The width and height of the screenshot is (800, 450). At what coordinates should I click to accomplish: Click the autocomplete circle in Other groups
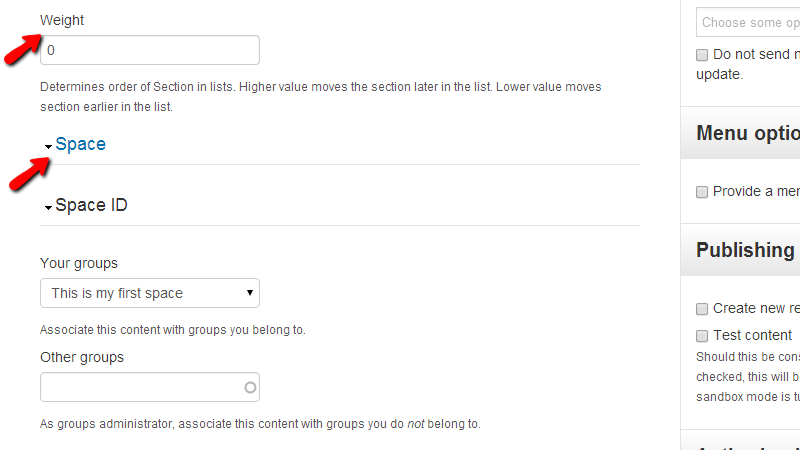[250, 387]
